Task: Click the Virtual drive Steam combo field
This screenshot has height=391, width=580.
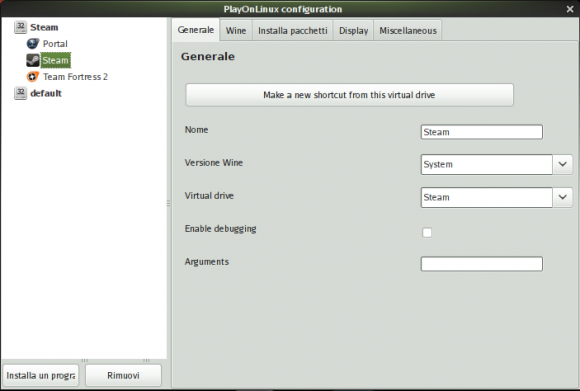Action: [x=486, y=197]
